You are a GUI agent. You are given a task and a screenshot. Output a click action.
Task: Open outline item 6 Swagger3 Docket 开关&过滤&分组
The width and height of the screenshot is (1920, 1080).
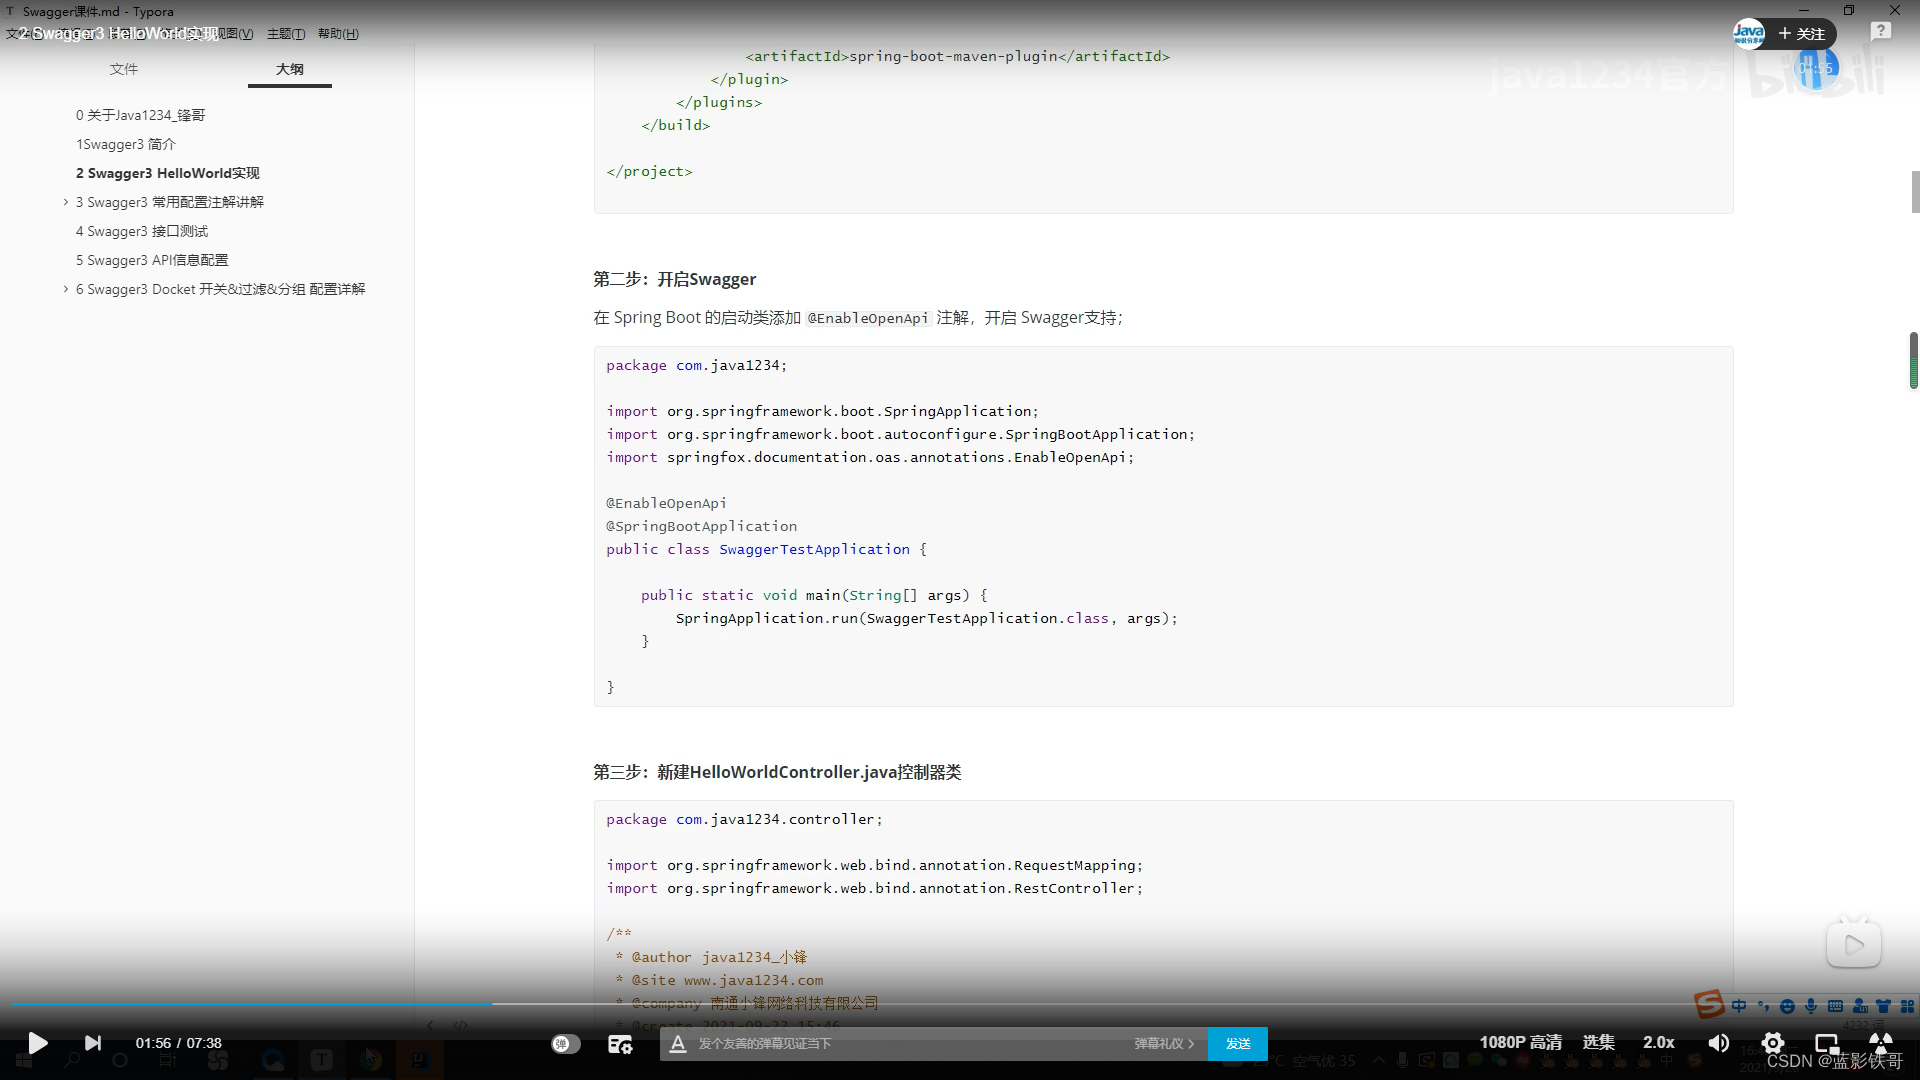[220, 289]
